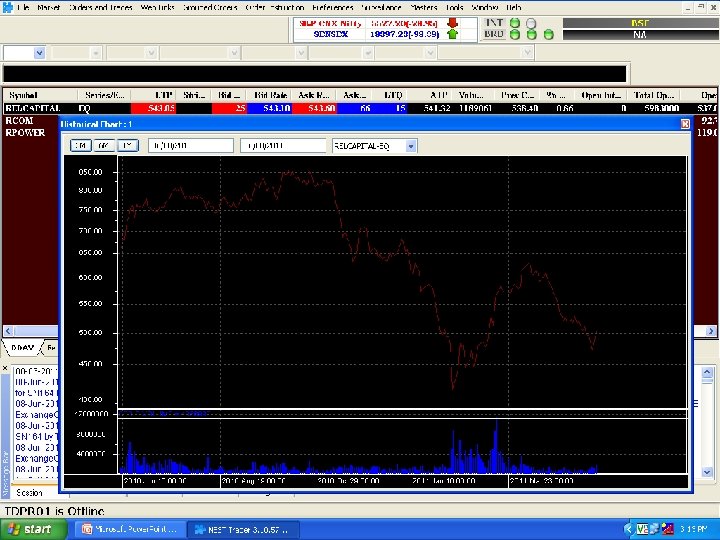The image size is (720, 540).
Task: Open the Masters menu
Action: (x=423, y=7)
